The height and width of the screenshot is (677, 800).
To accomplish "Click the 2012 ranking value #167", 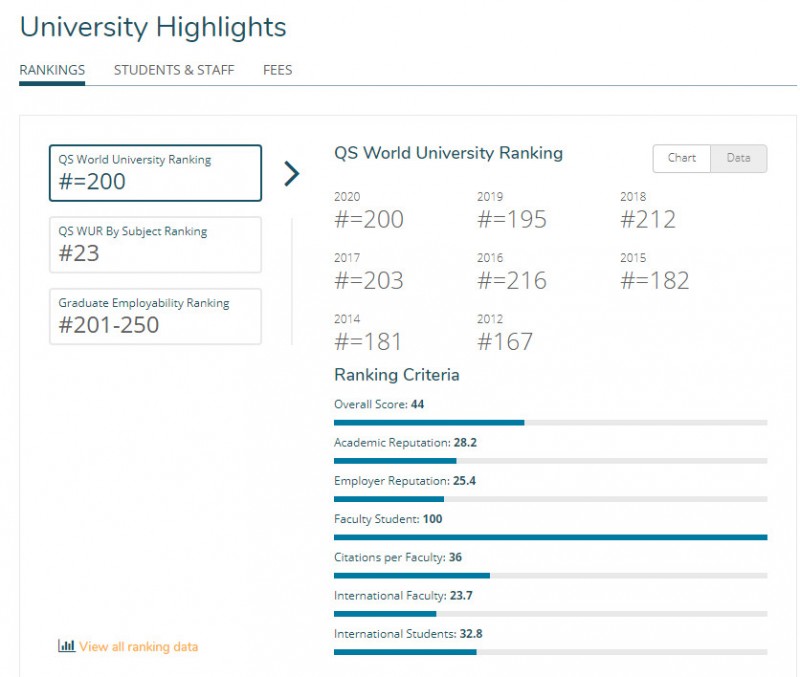I will (x=505, y=342).
